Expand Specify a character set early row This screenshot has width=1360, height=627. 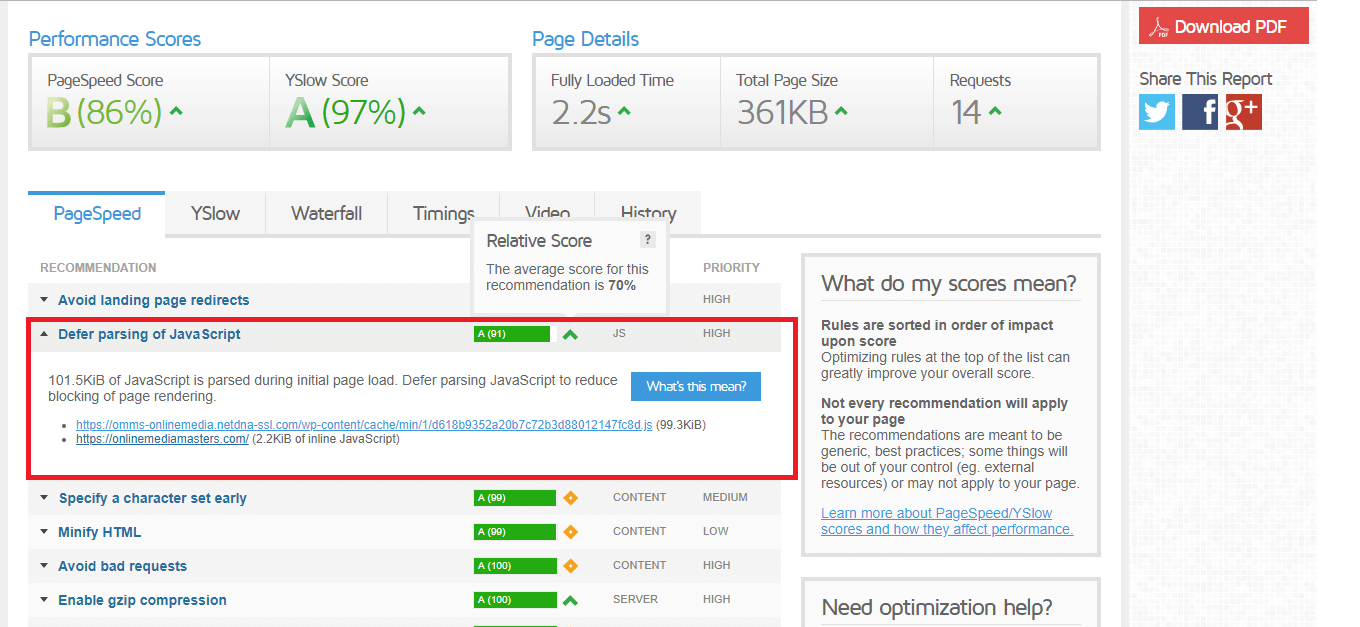pos(152,498)
